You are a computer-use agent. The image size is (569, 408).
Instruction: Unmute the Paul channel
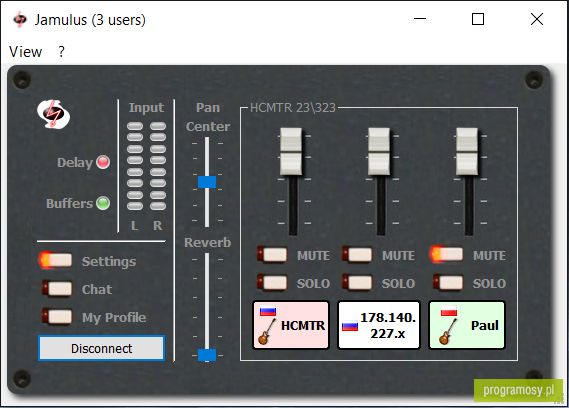446,254
